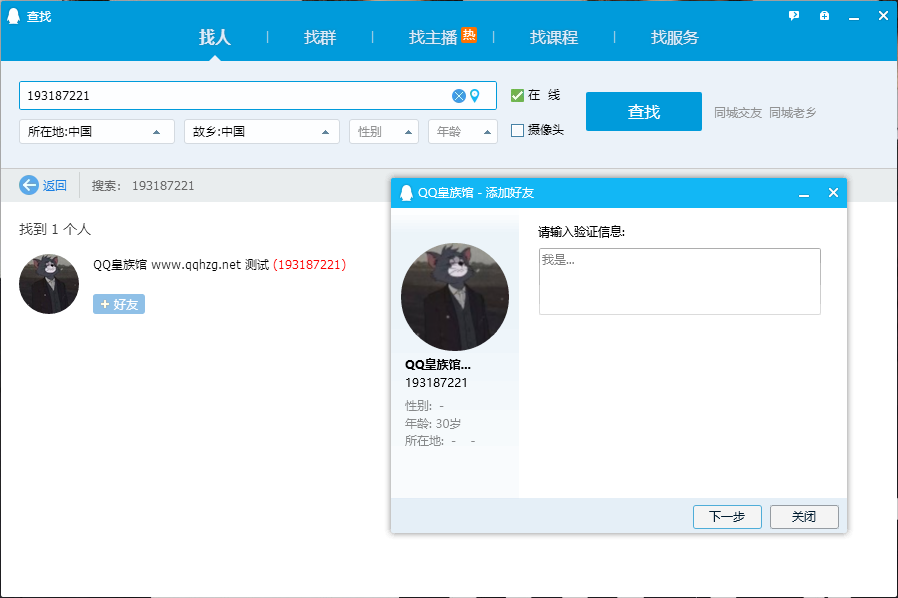
Task: Open the 找主播 tab
Action: point(432,38)
